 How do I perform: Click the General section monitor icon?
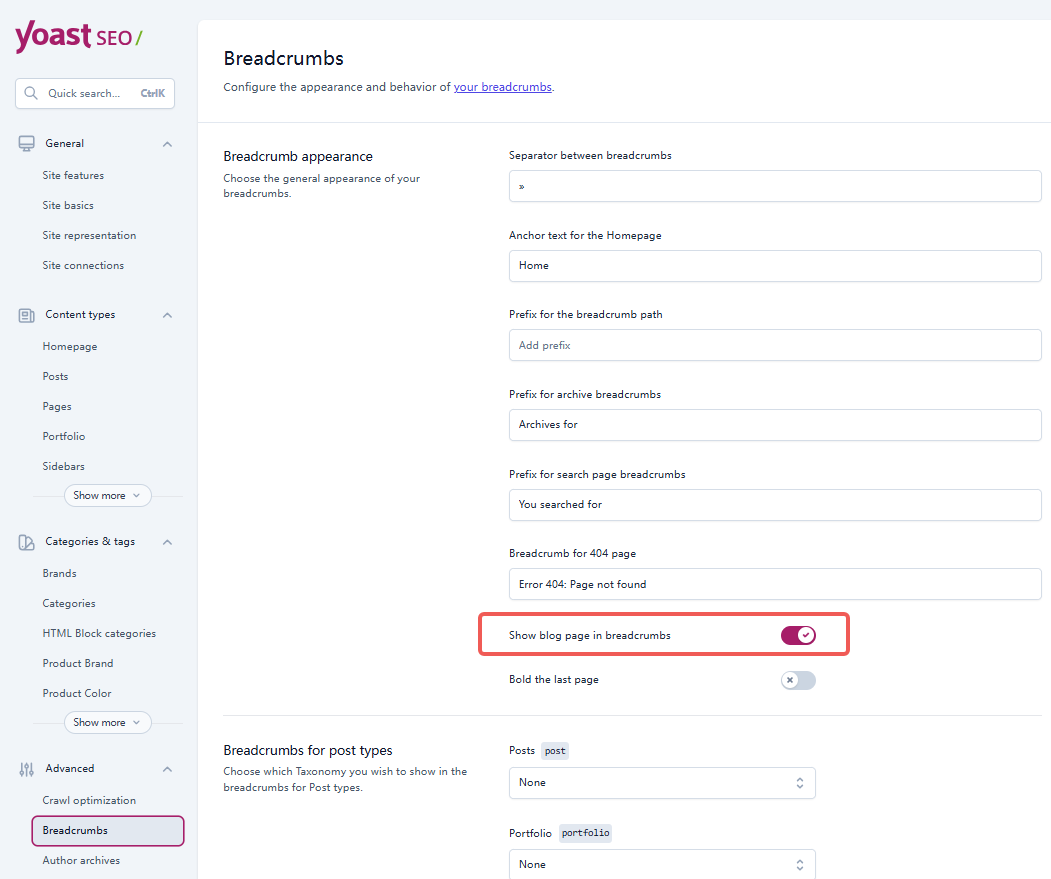[x=25, y=142]
